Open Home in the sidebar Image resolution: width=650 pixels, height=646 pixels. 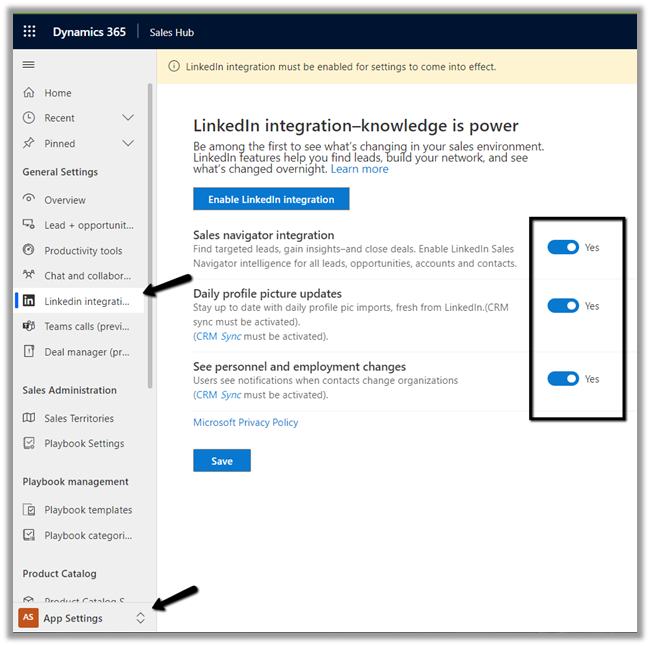(x=79, y=92)
